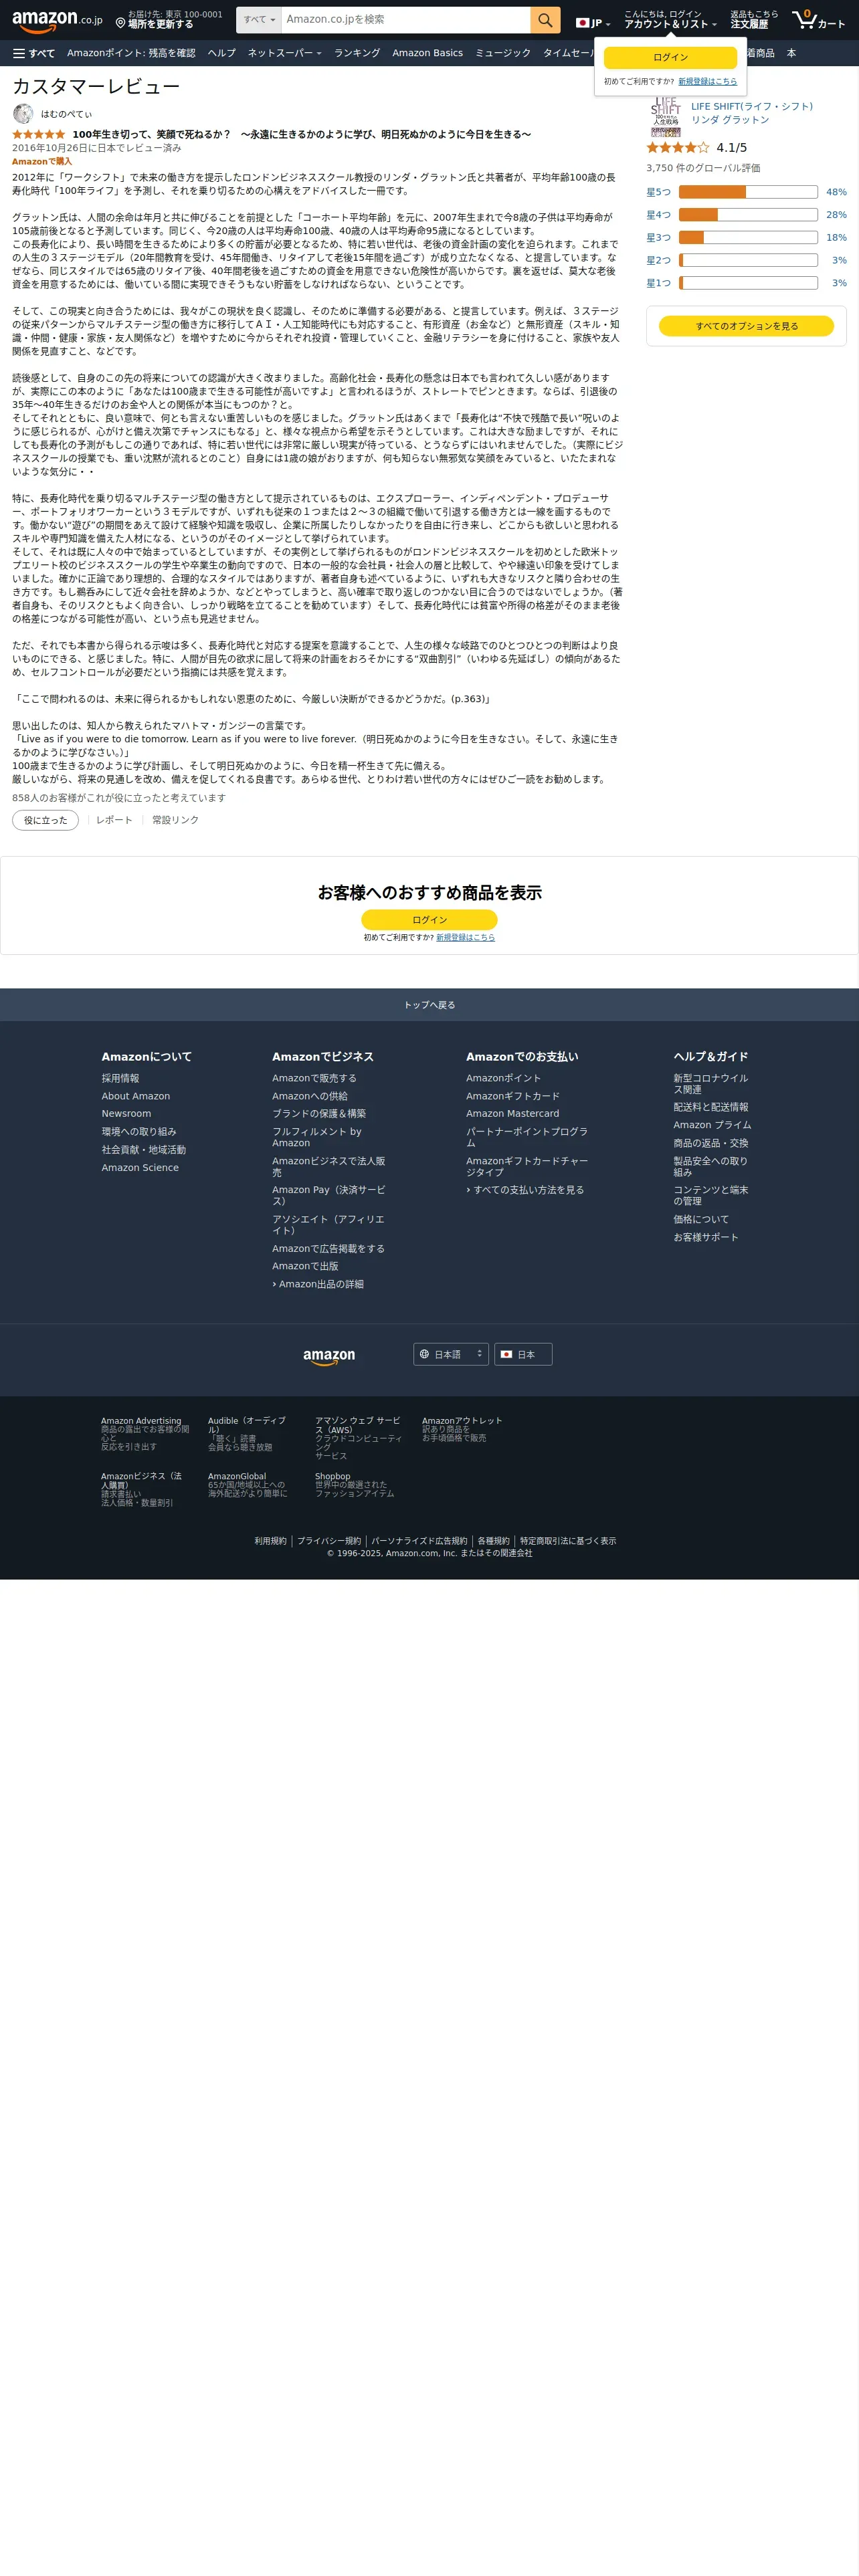Image resolution: width=859 pixels, height=2576 pixels.
Task: Open AmazonGlobal footer link
Action: (237, 1477)
